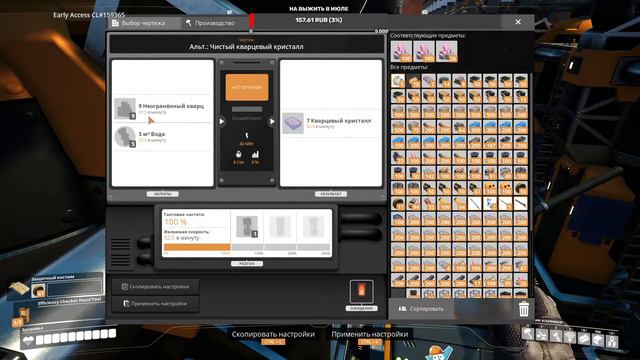Click the Вода input resource icon
The height and width of the screenshot is (360, 640).
(x=125, y=137)
